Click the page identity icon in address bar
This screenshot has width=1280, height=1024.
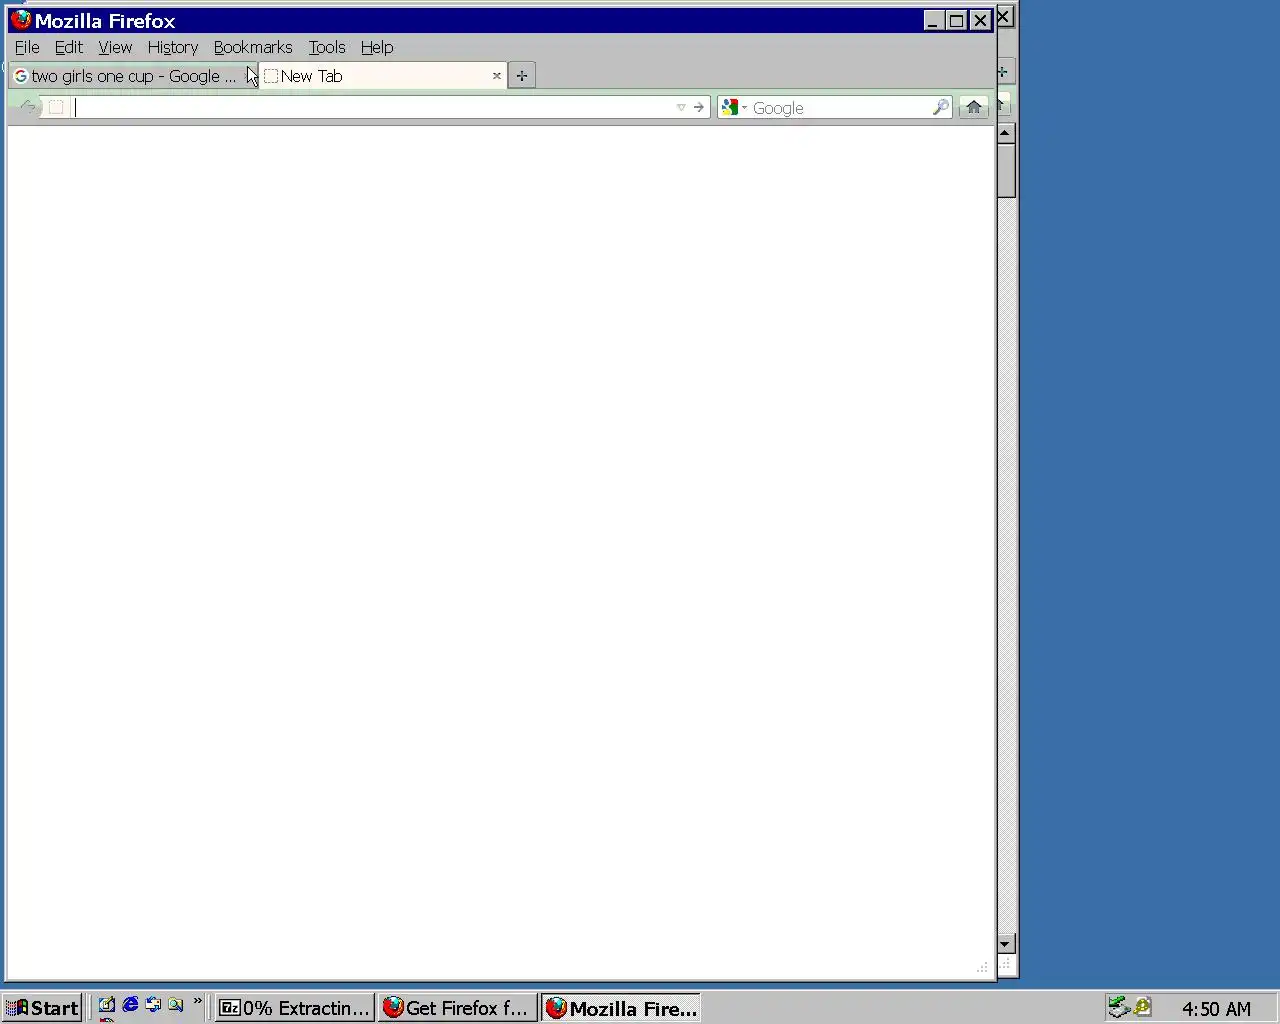[56, 107]
